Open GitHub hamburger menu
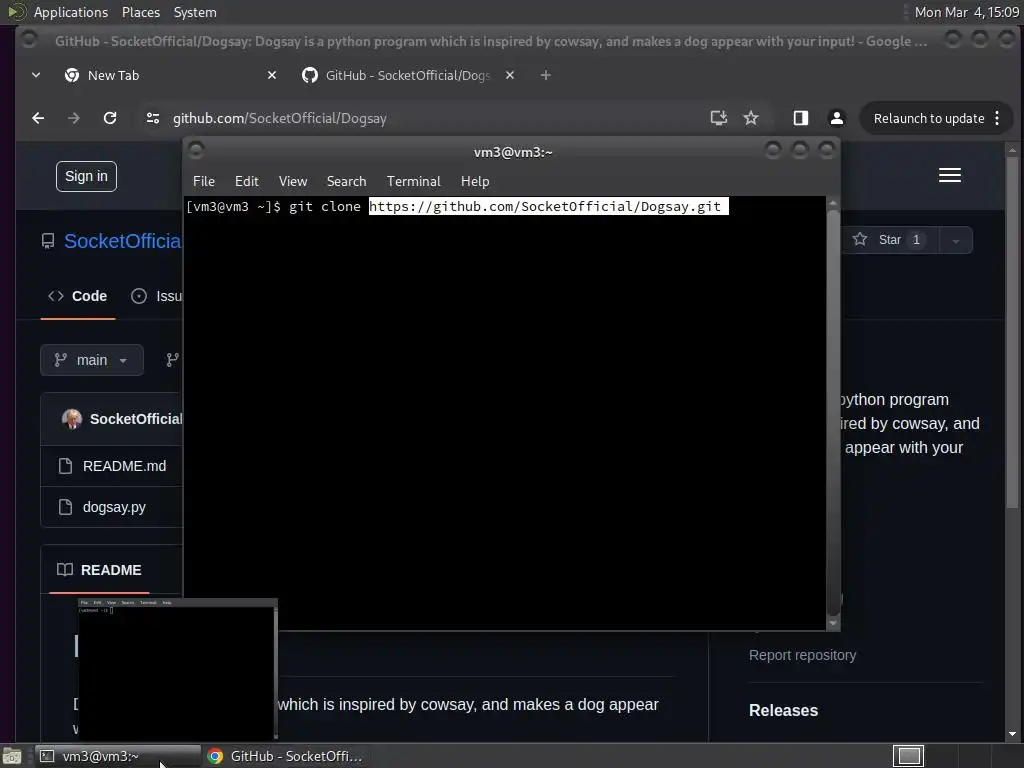 point(950,175)
